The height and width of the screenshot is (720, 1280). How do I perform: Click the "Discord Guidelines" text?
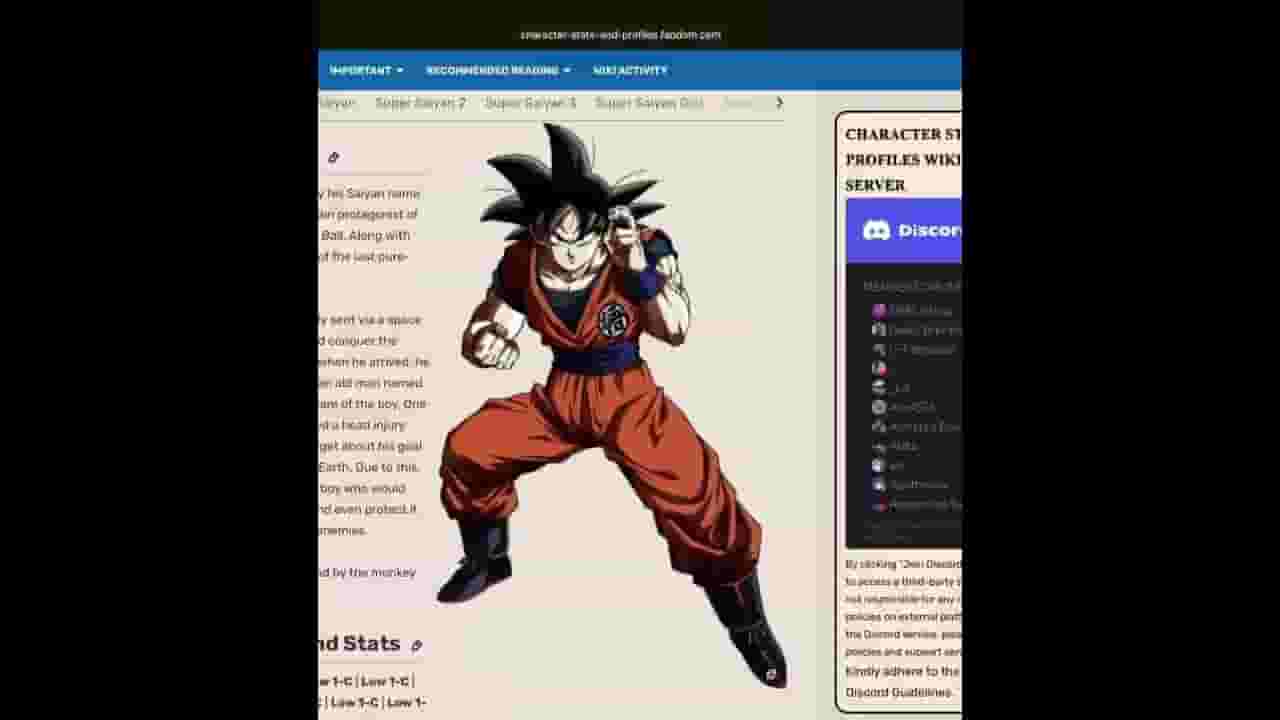click(898, 692)
